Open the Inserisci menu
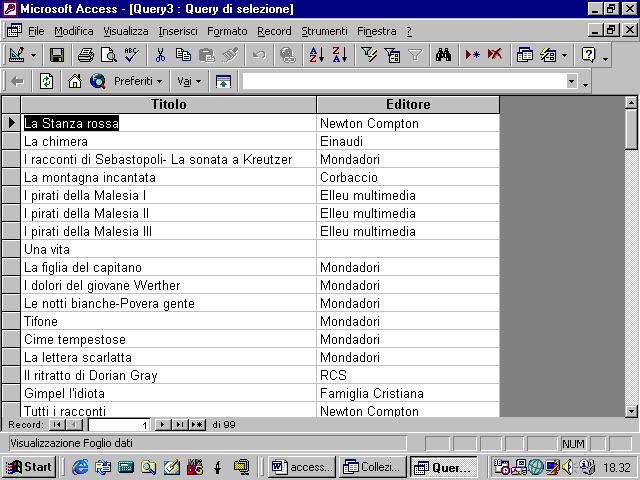 (178, 31)
